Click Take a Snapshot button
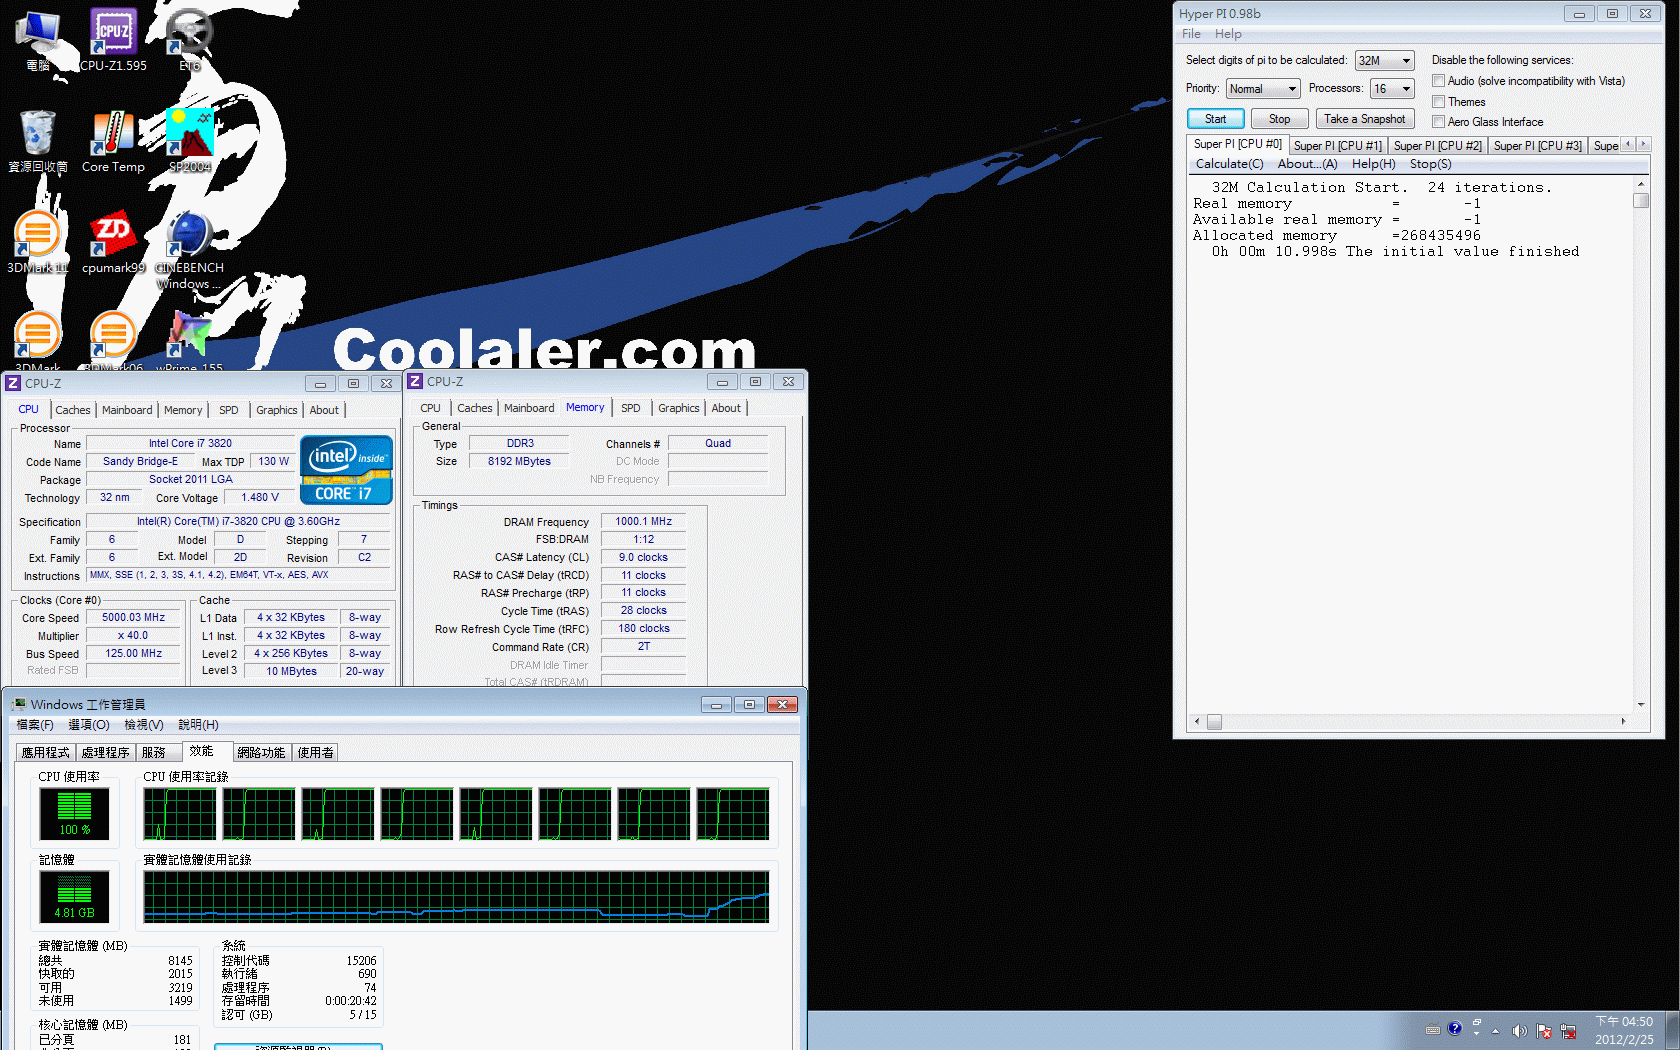The image size is (1680, 1050). (1365, 119)
